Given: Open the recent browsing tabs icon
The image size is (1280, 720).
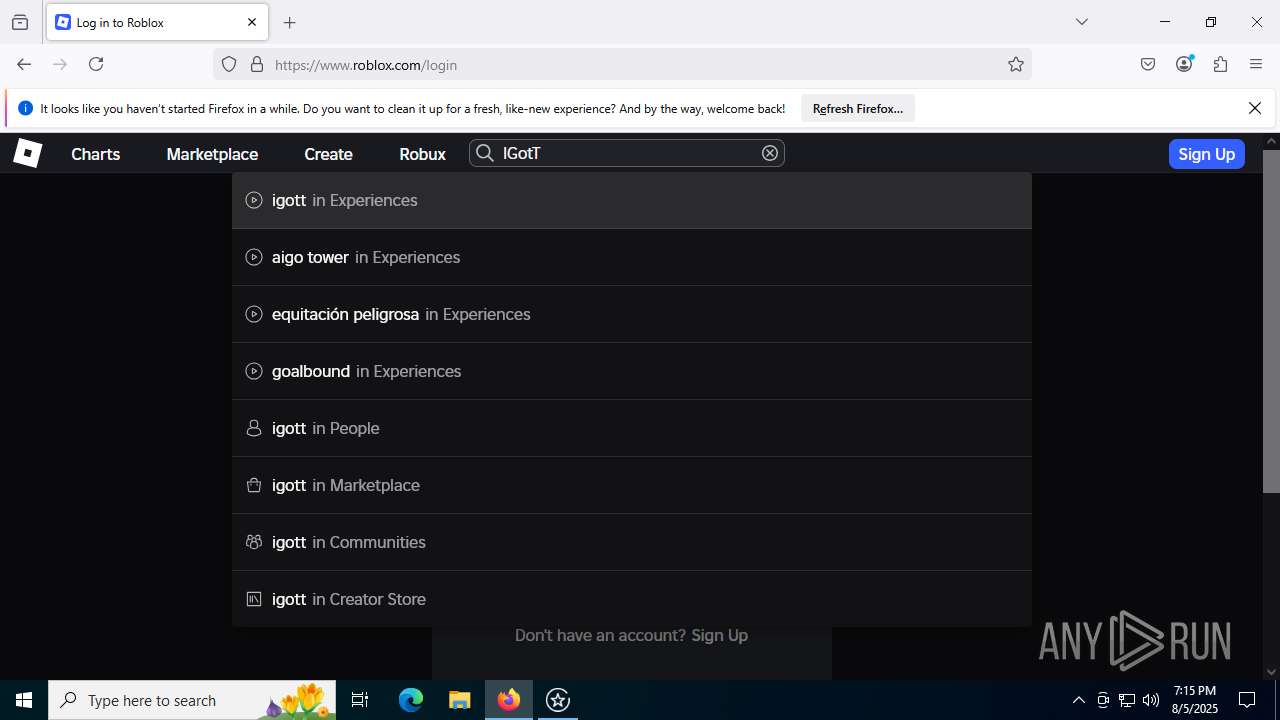Looking at the screenshot, I should (20, 22).
